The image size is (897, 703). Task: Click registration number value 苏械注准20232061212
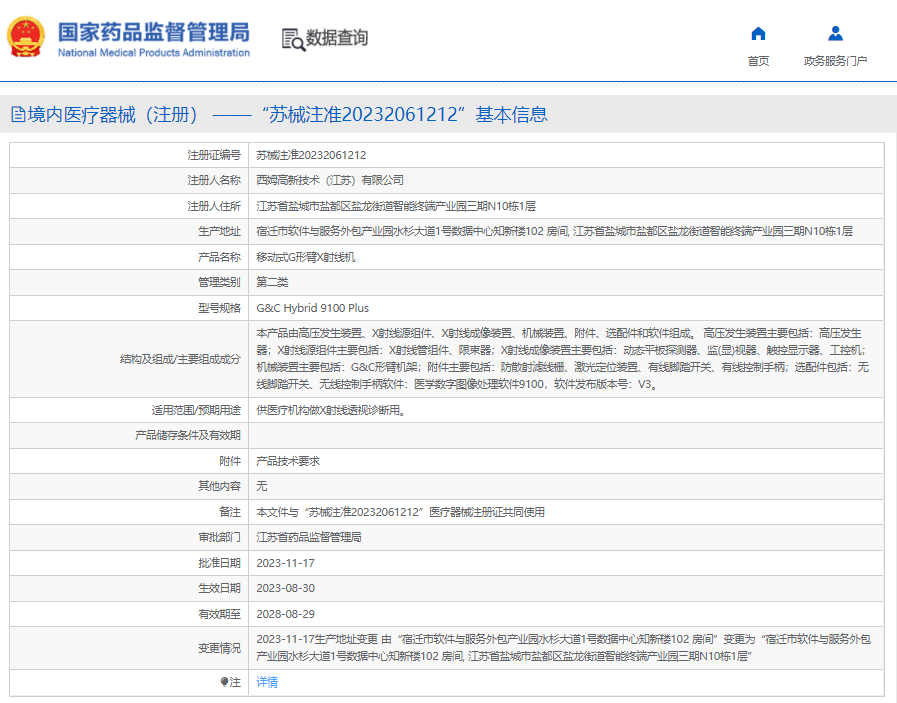[311, 155]
